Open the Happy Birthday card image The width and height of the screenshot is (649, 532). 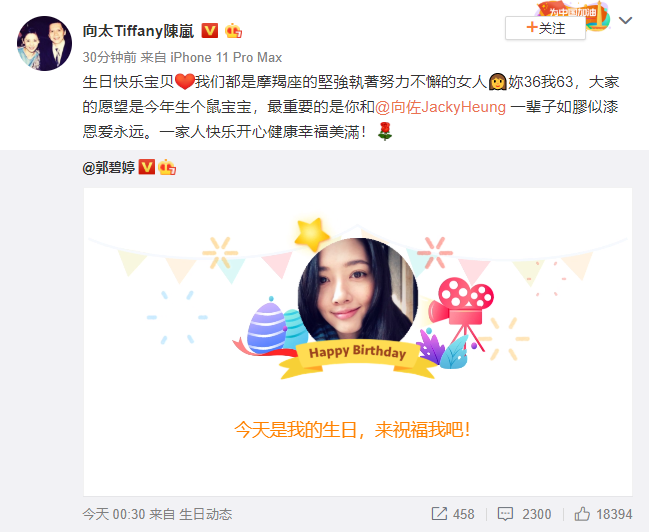point(358,342)
